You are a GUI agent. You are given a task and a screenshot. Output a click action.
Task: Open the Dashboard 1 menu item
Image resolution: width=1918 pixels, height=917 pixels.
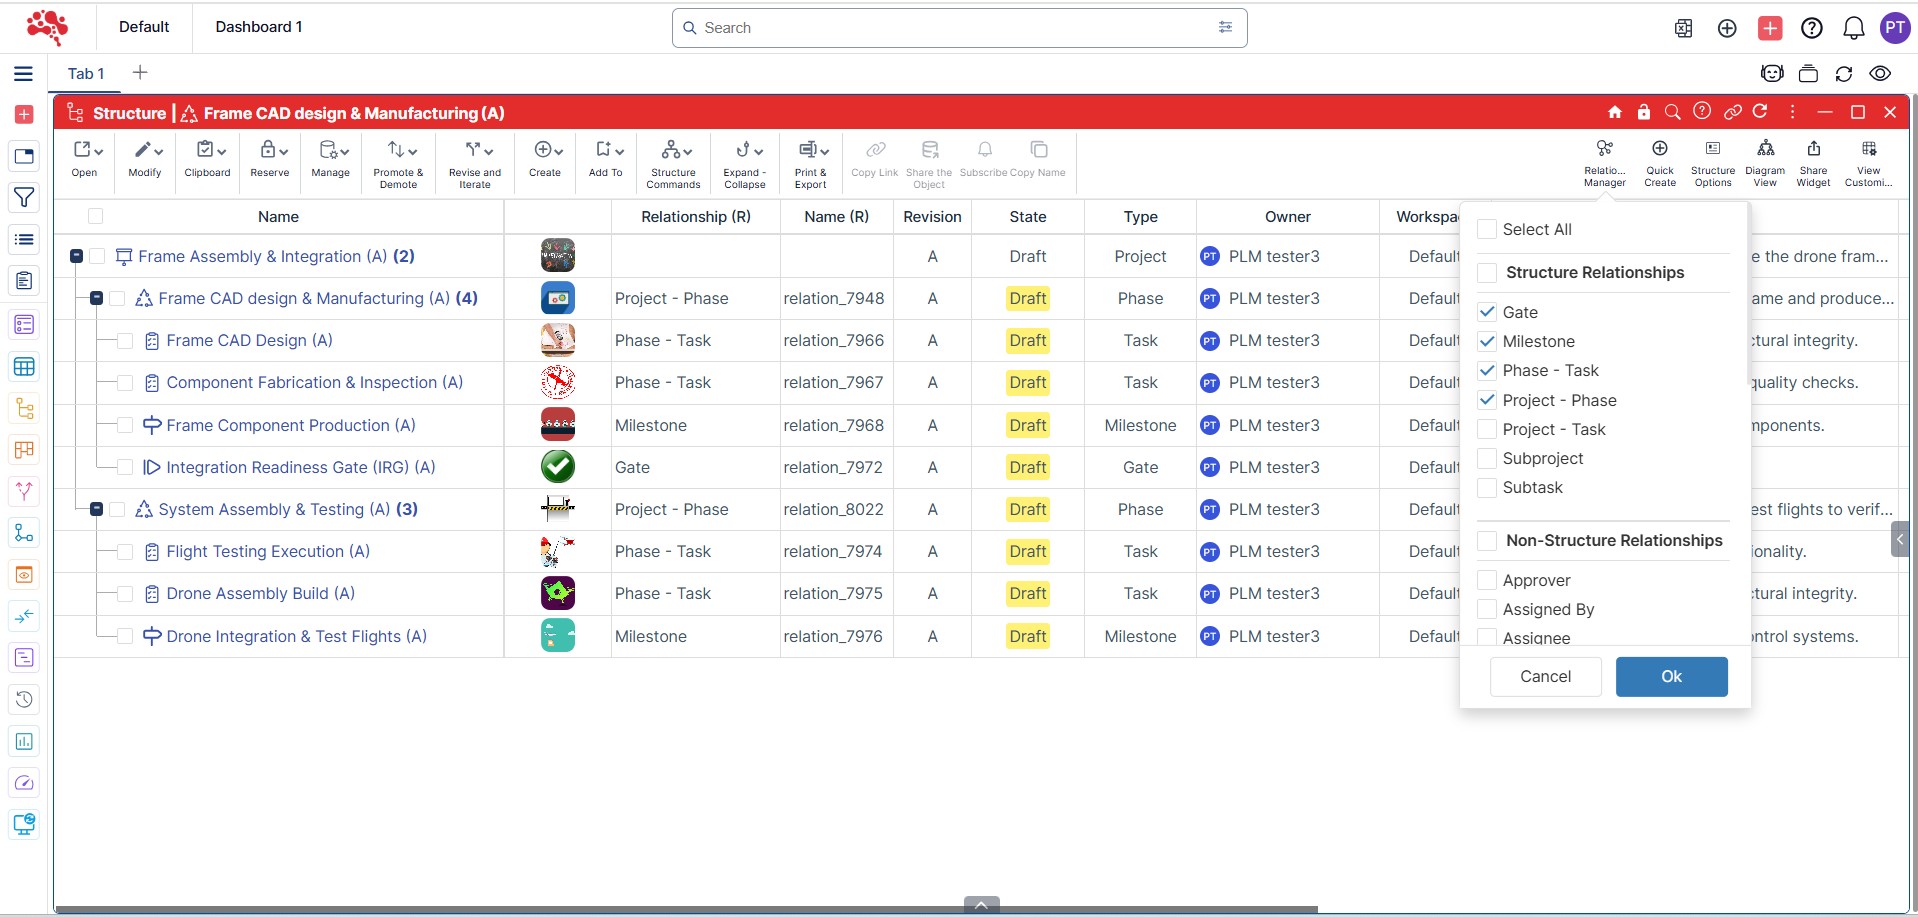(258, 27)
